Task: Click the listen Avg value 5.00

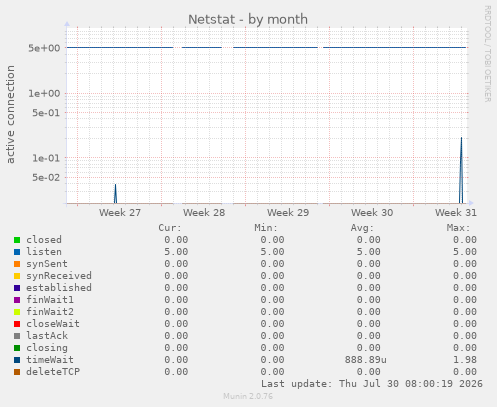Action: pos(369,252)
